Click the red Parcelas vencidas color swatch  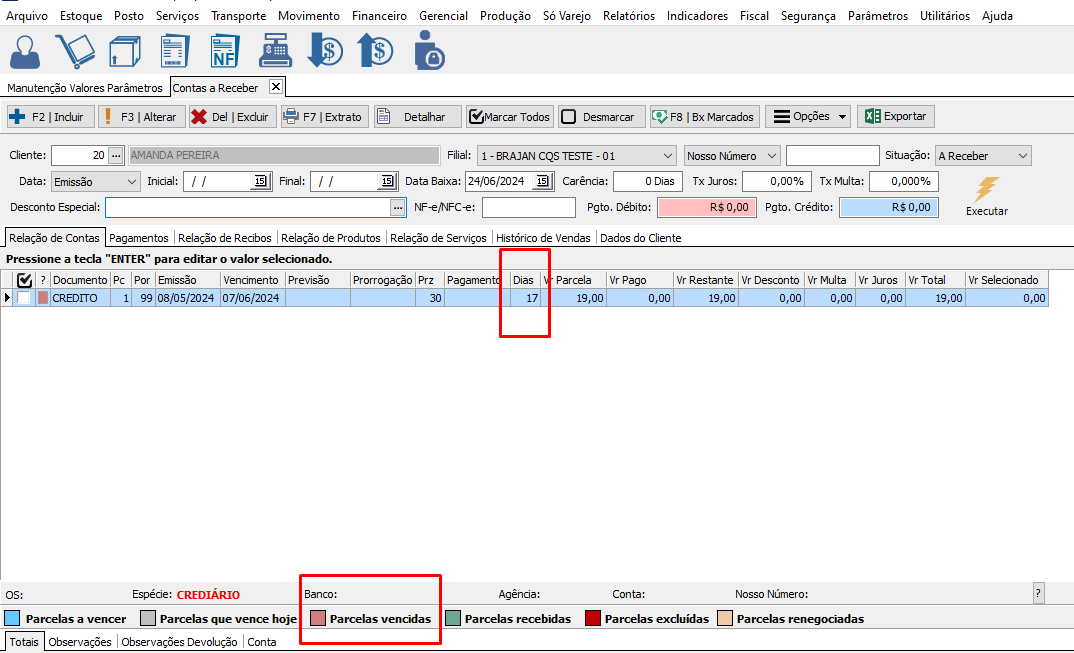point(318,619)
